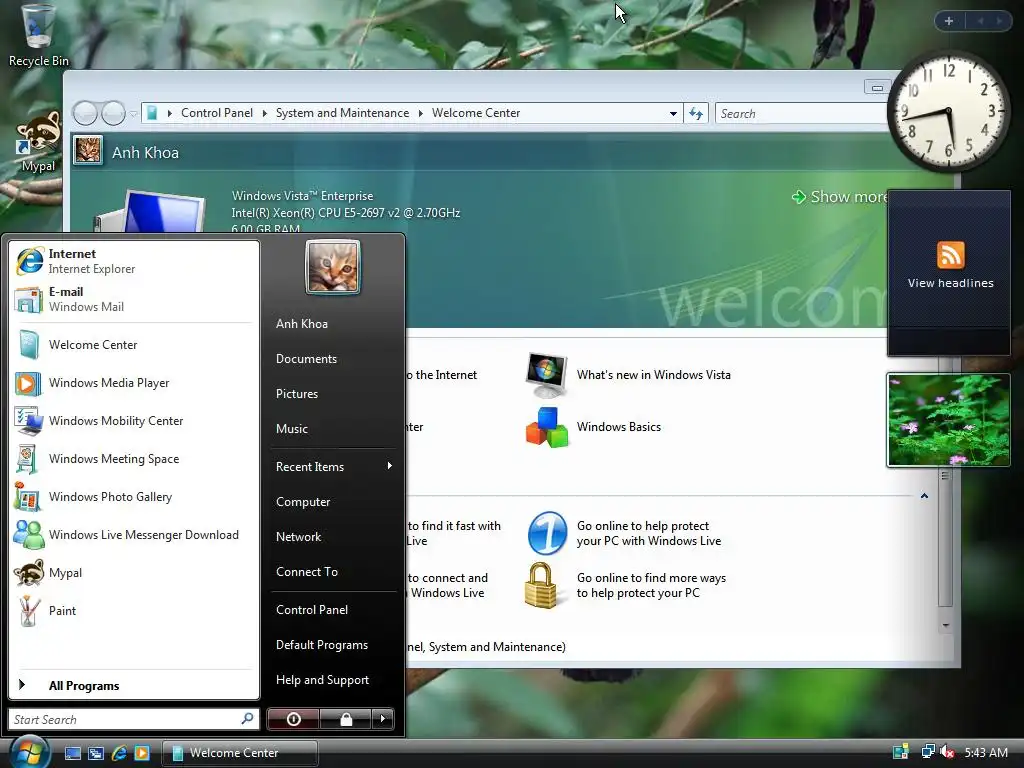
Task: Open Pictures from Start menu
Action: coord(334,394)
